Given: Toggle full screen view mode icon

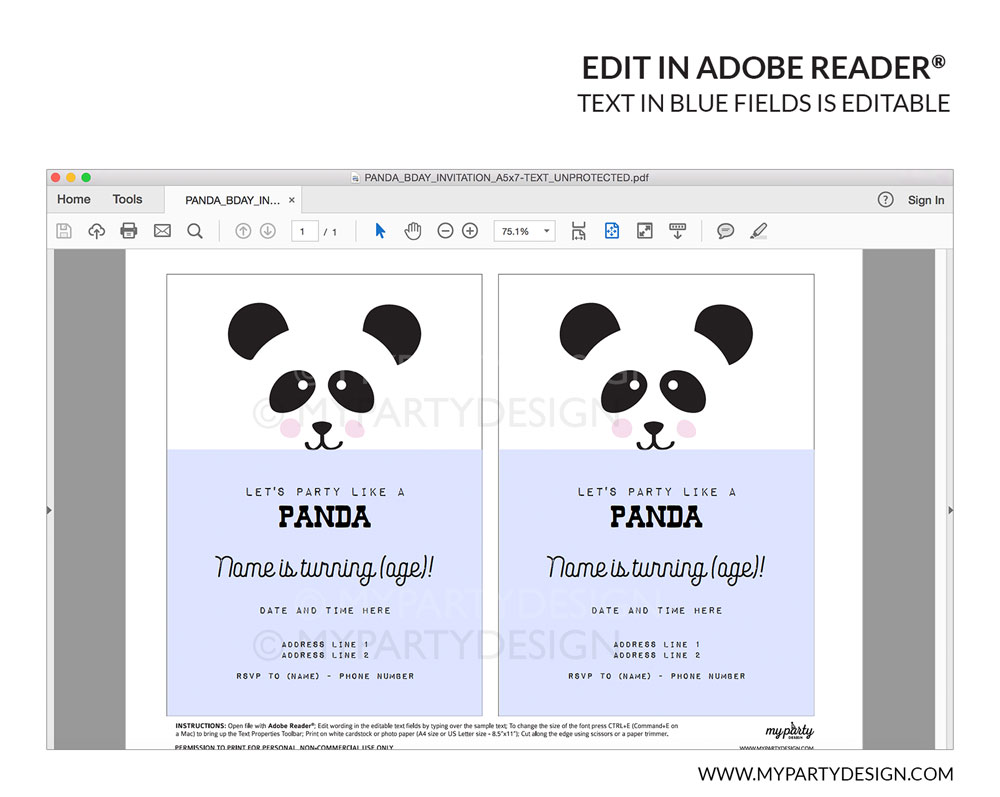Looking at the screenshot, I should click(x=645, y=231).
